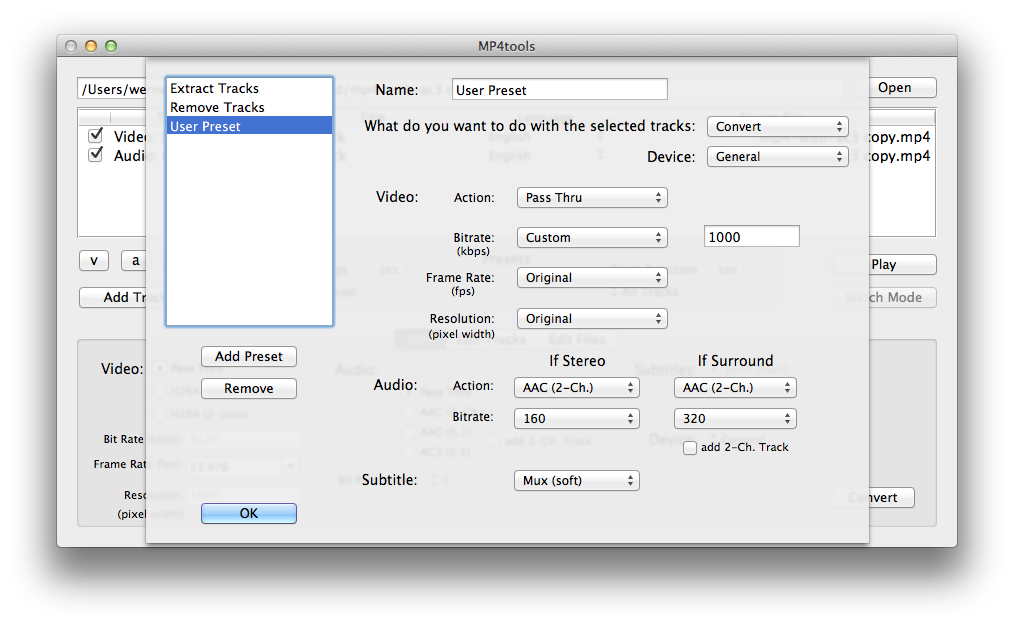Open Video Bitrate Custom dropdown
This screenshot has height=626, width=1014.
(x=592, y=238)
